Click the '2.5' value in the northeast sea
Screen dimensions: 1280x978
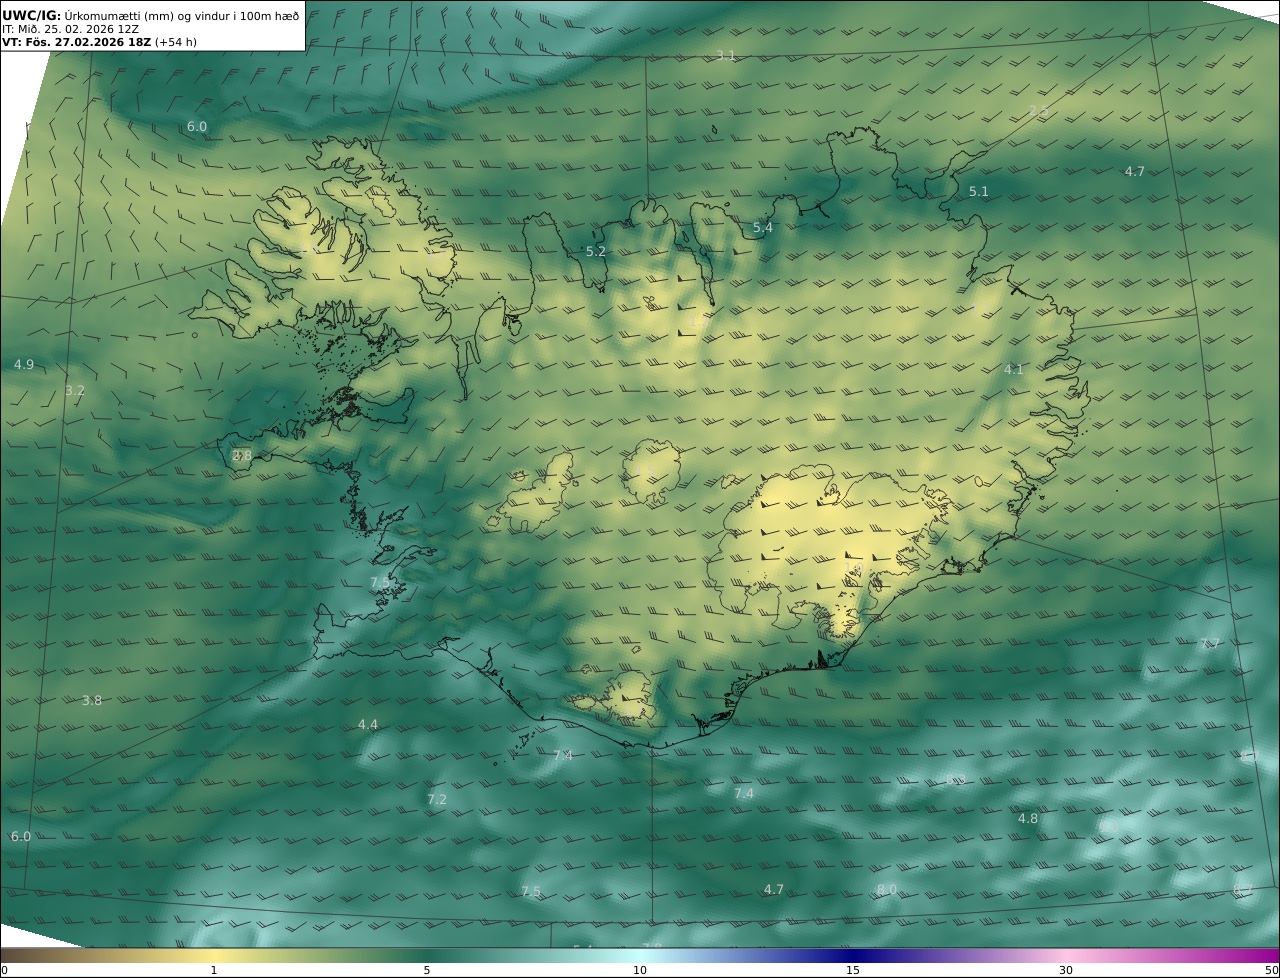[1039, 111]
